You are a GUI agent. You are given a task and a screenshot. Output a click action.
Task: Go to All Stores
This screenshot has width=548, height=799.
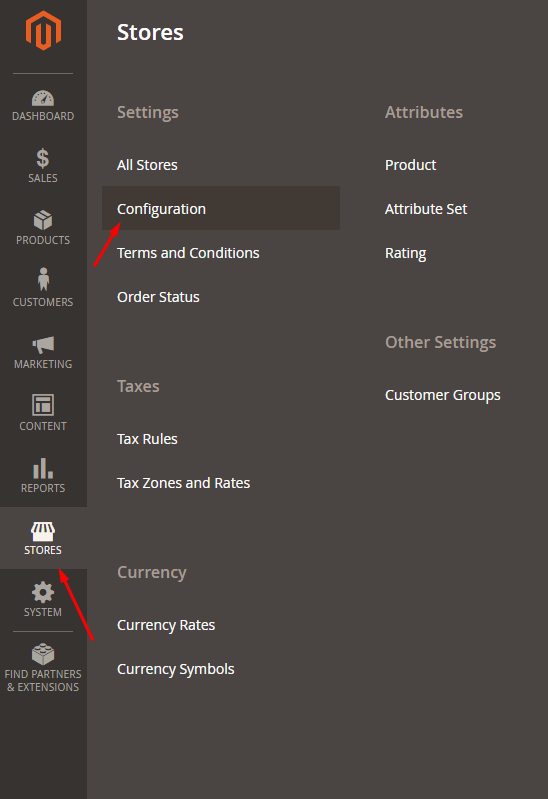coord(147,165)
